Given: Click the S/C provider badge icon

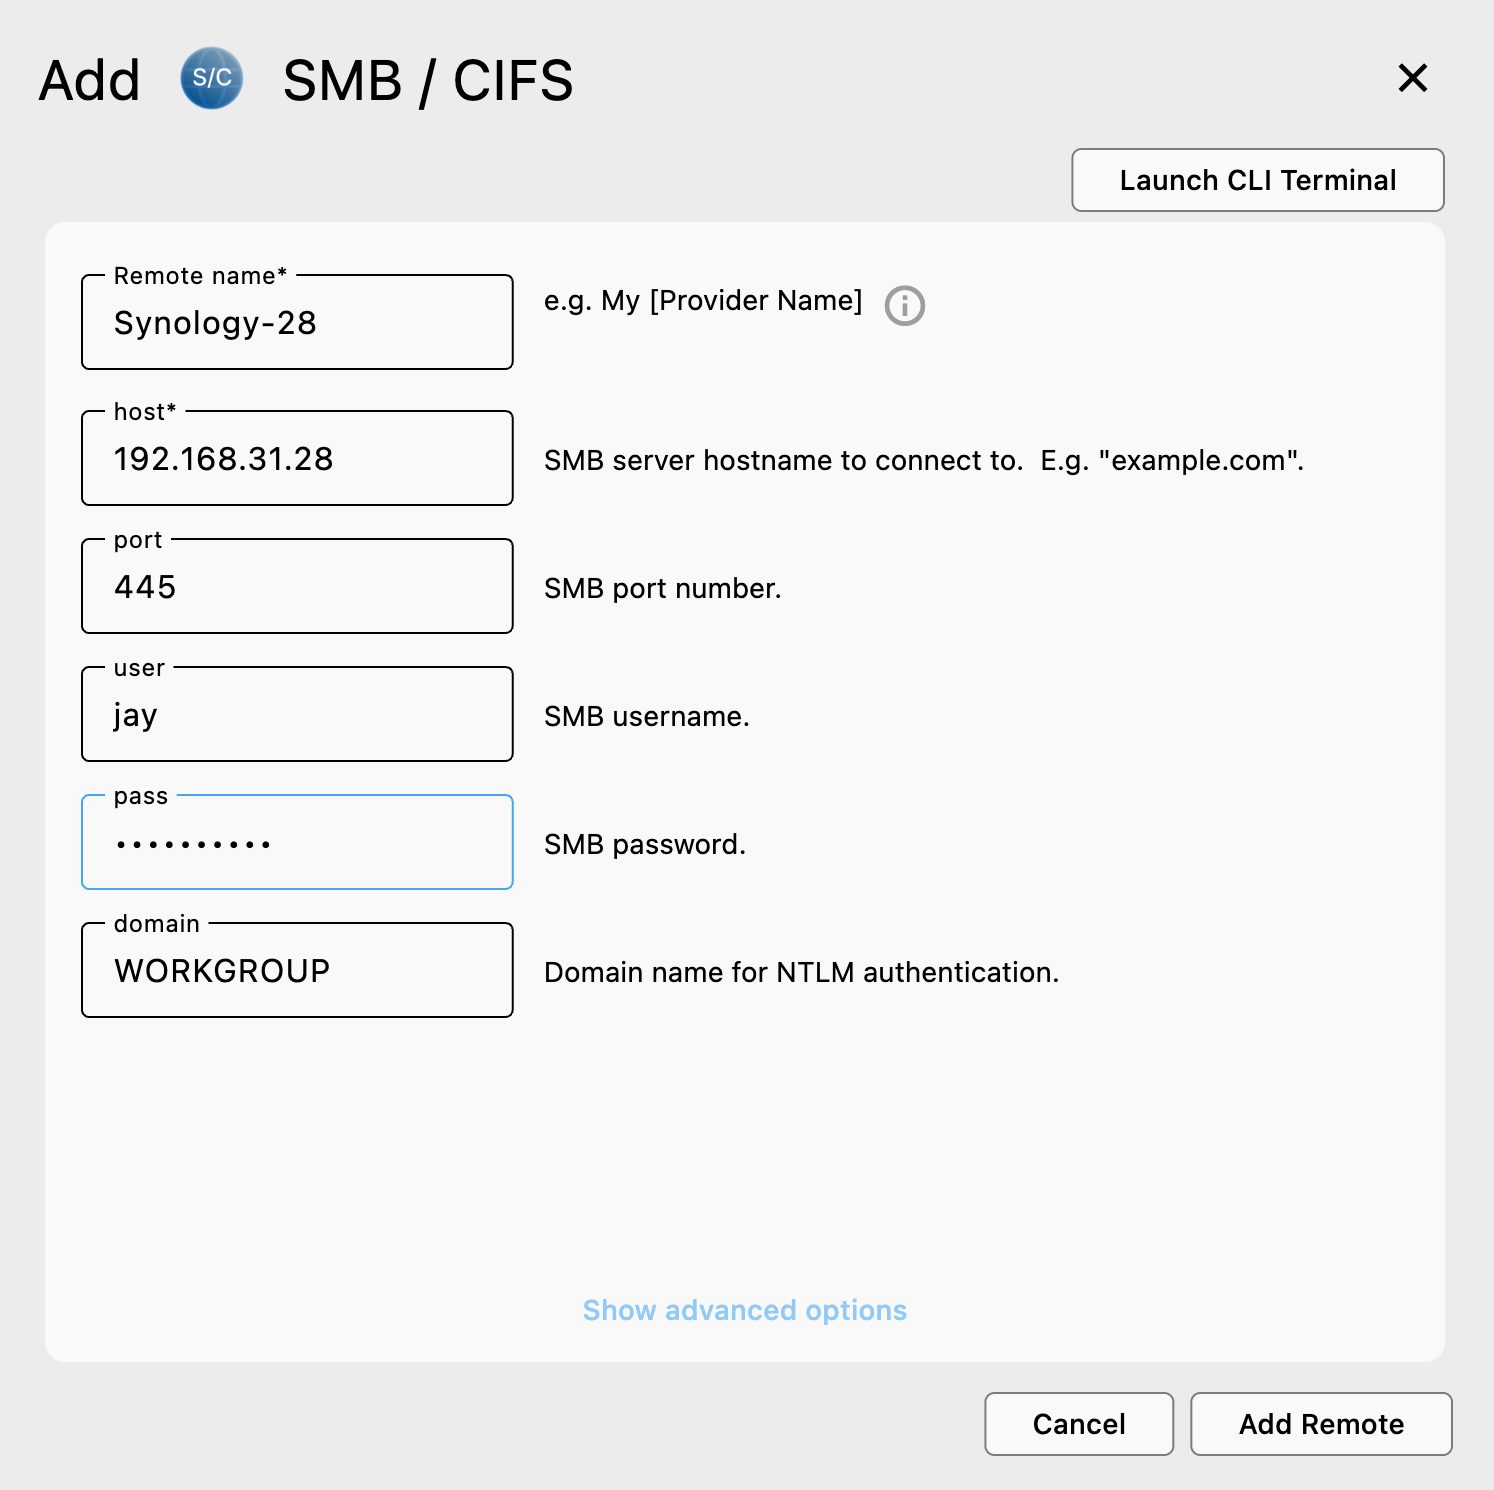Looking at the screenshot, I should click(x=212, y=79).
